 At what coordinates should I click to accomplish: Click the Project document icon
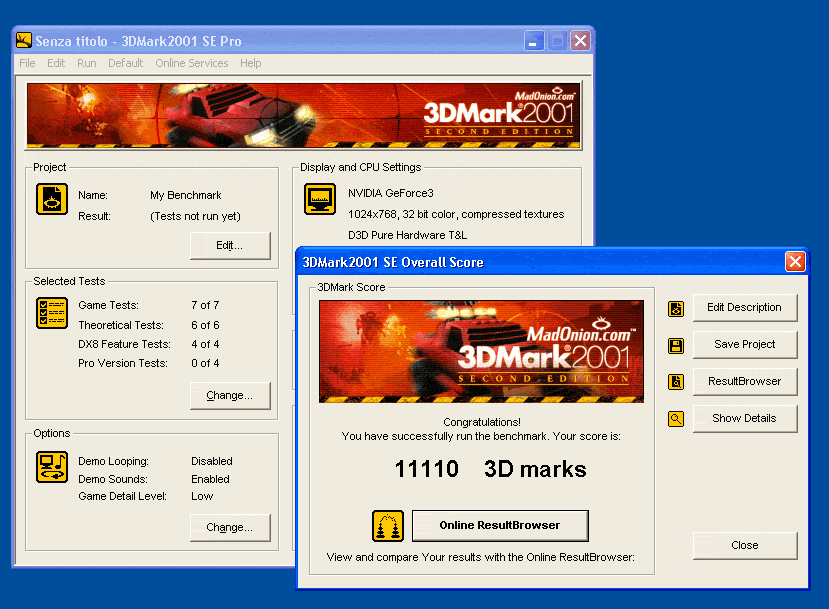pyautogui.click(x=52, y=200)
